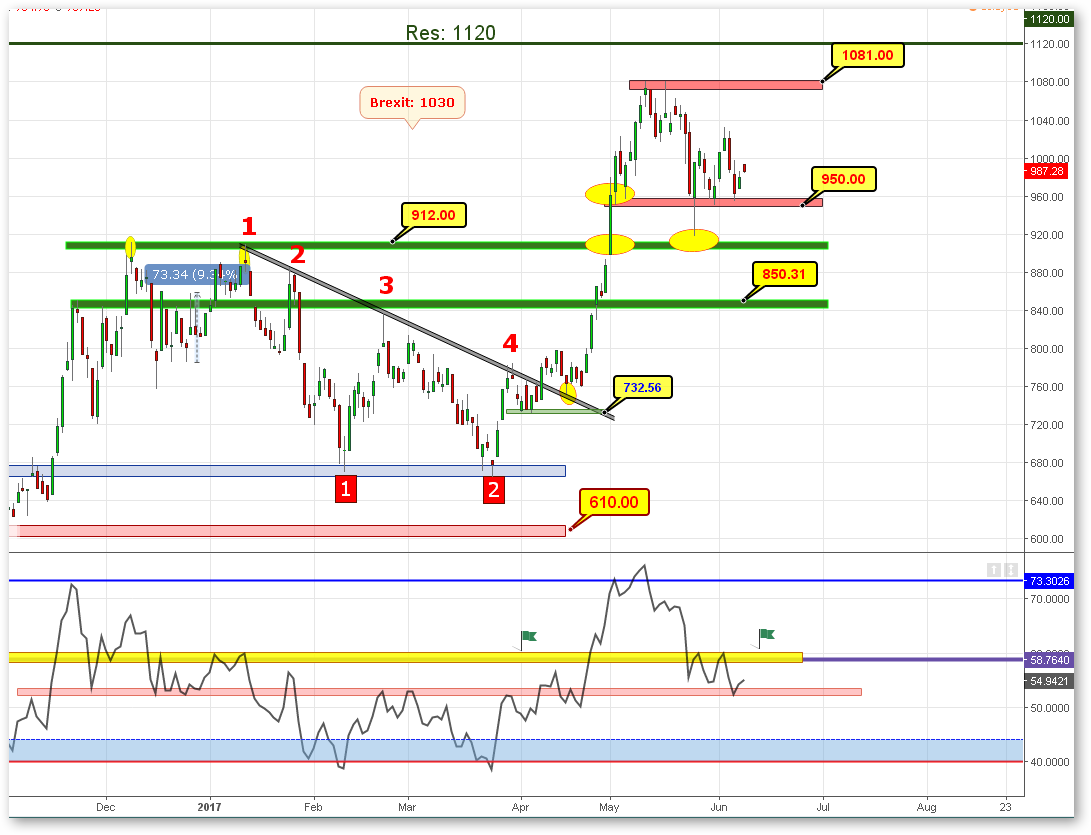Click the Jun label on time axis
Viewport: 1091px width, 835px height.
click(x=719, y=807)
